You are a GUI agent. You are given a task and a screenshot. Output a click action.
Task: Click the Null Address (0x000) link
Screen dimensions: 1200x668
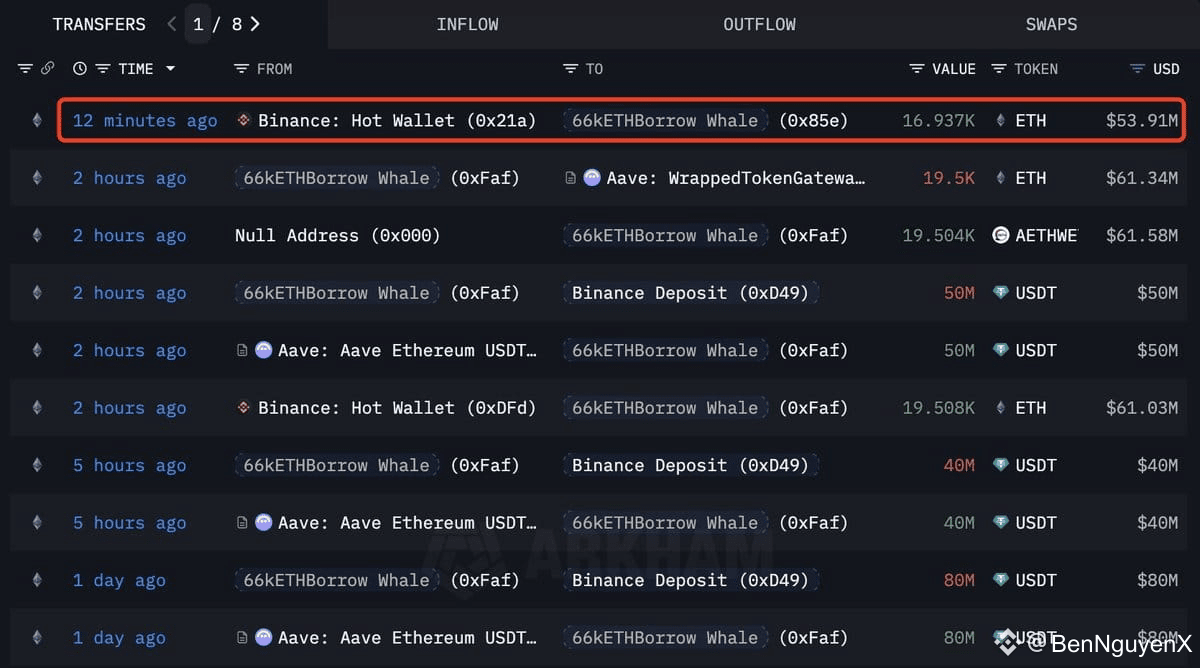click(337, 236)
